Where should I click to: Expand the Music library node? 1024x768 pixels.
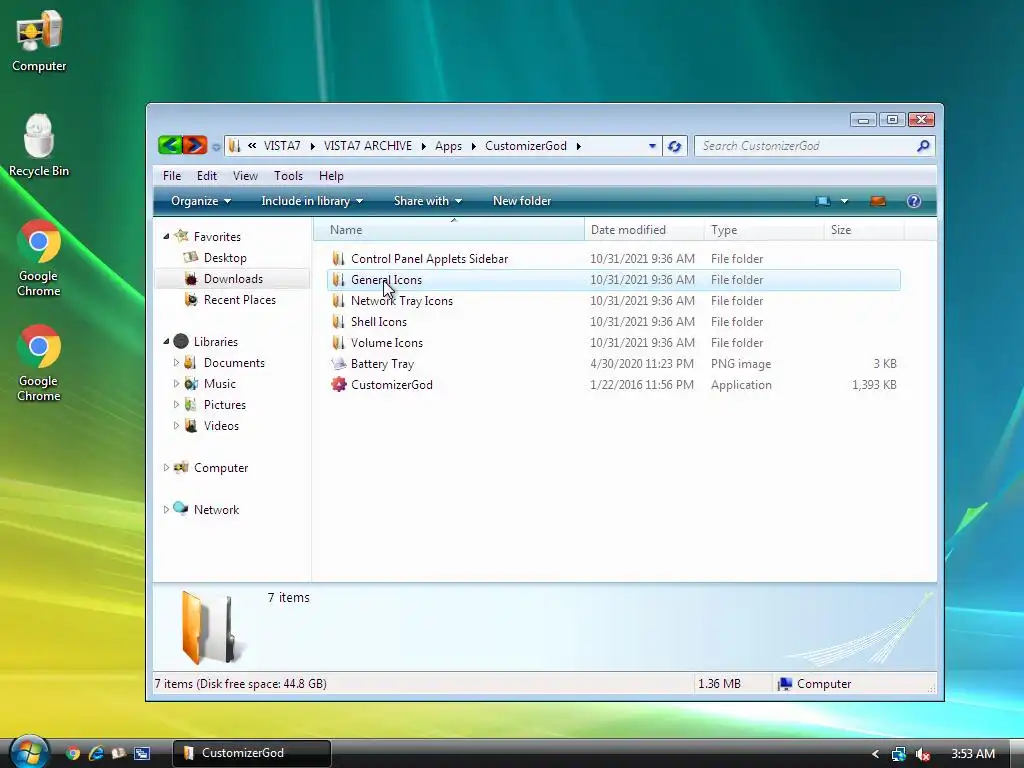click(176, 383)
